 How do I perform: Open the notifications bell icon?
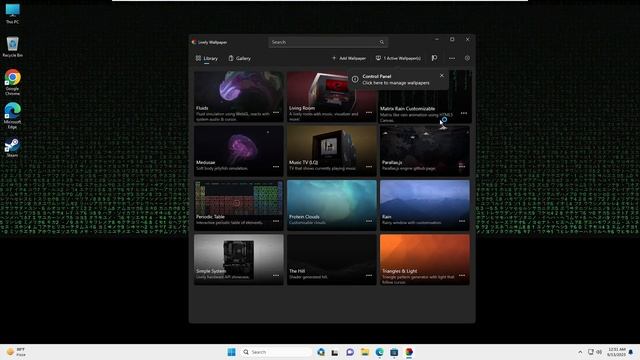tap(631, 352)
